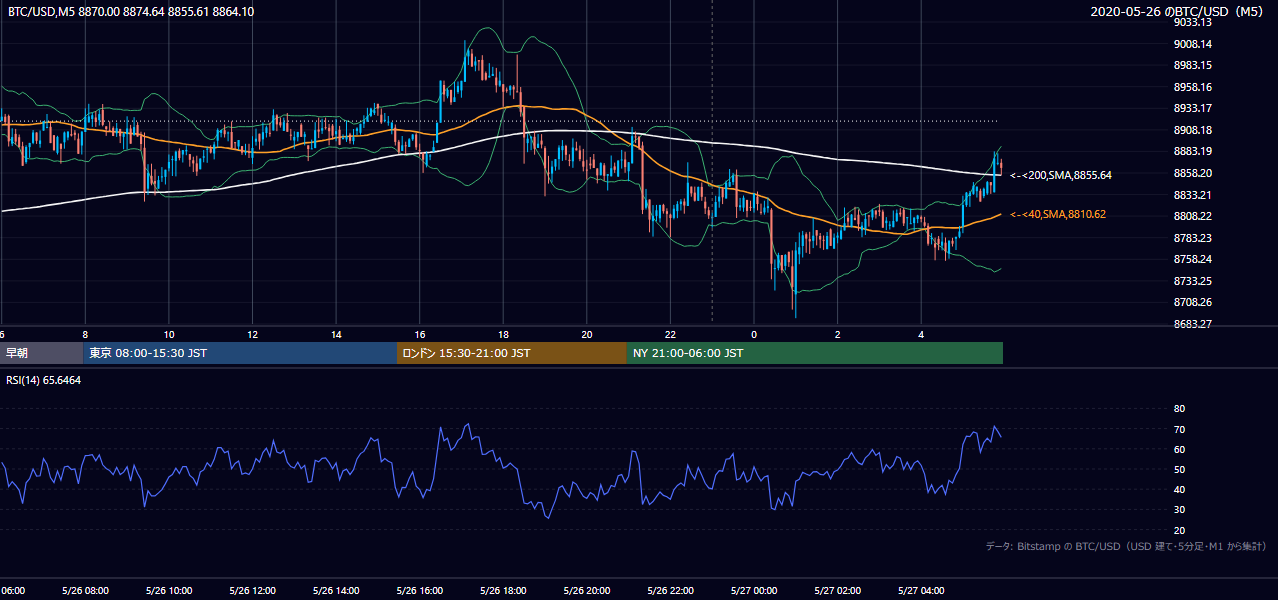The image size is (1278, 600).
Task: Click the hour 22 tick under price chart
Action: (x=671, y=334)
